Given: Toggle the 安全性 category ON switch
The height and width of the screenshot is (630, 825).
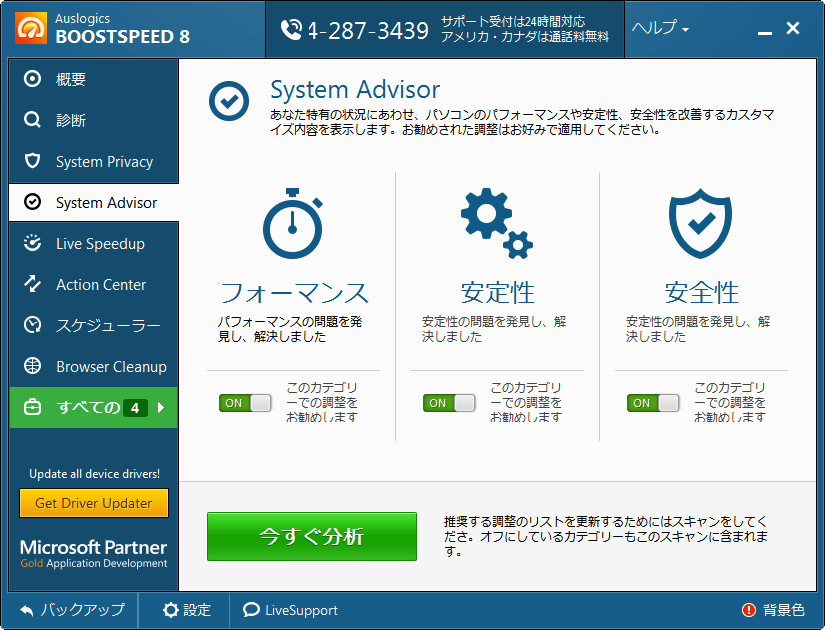Looking at the screenshot, I should tap(653, 403).
